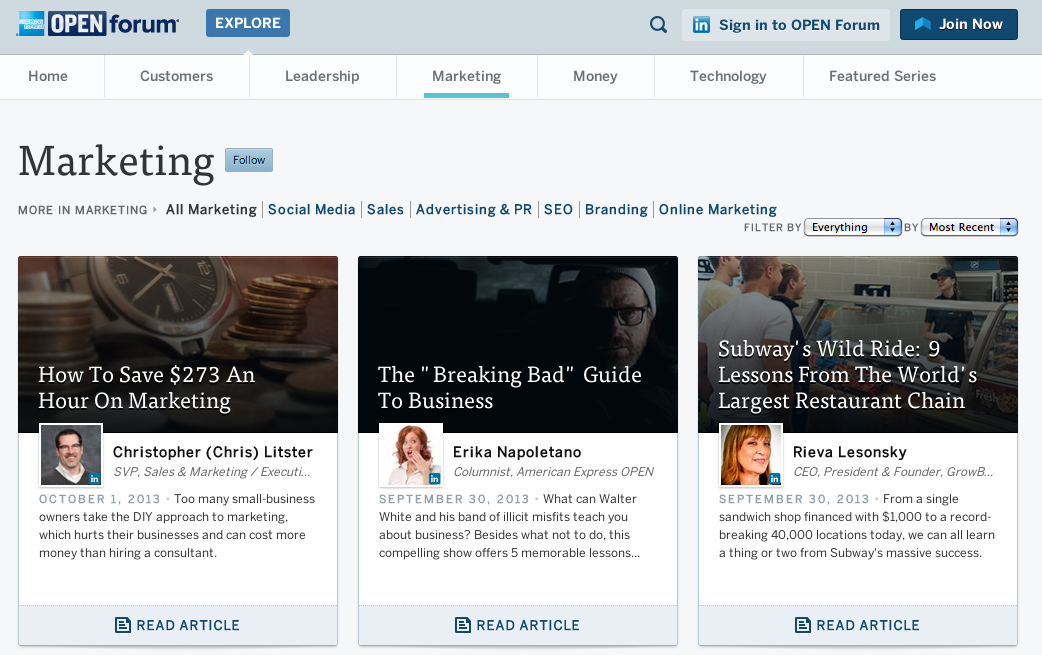This screenshot has width=1042, height=655.
Task: Open the search magnifier icon
Action: click(658, 25)
